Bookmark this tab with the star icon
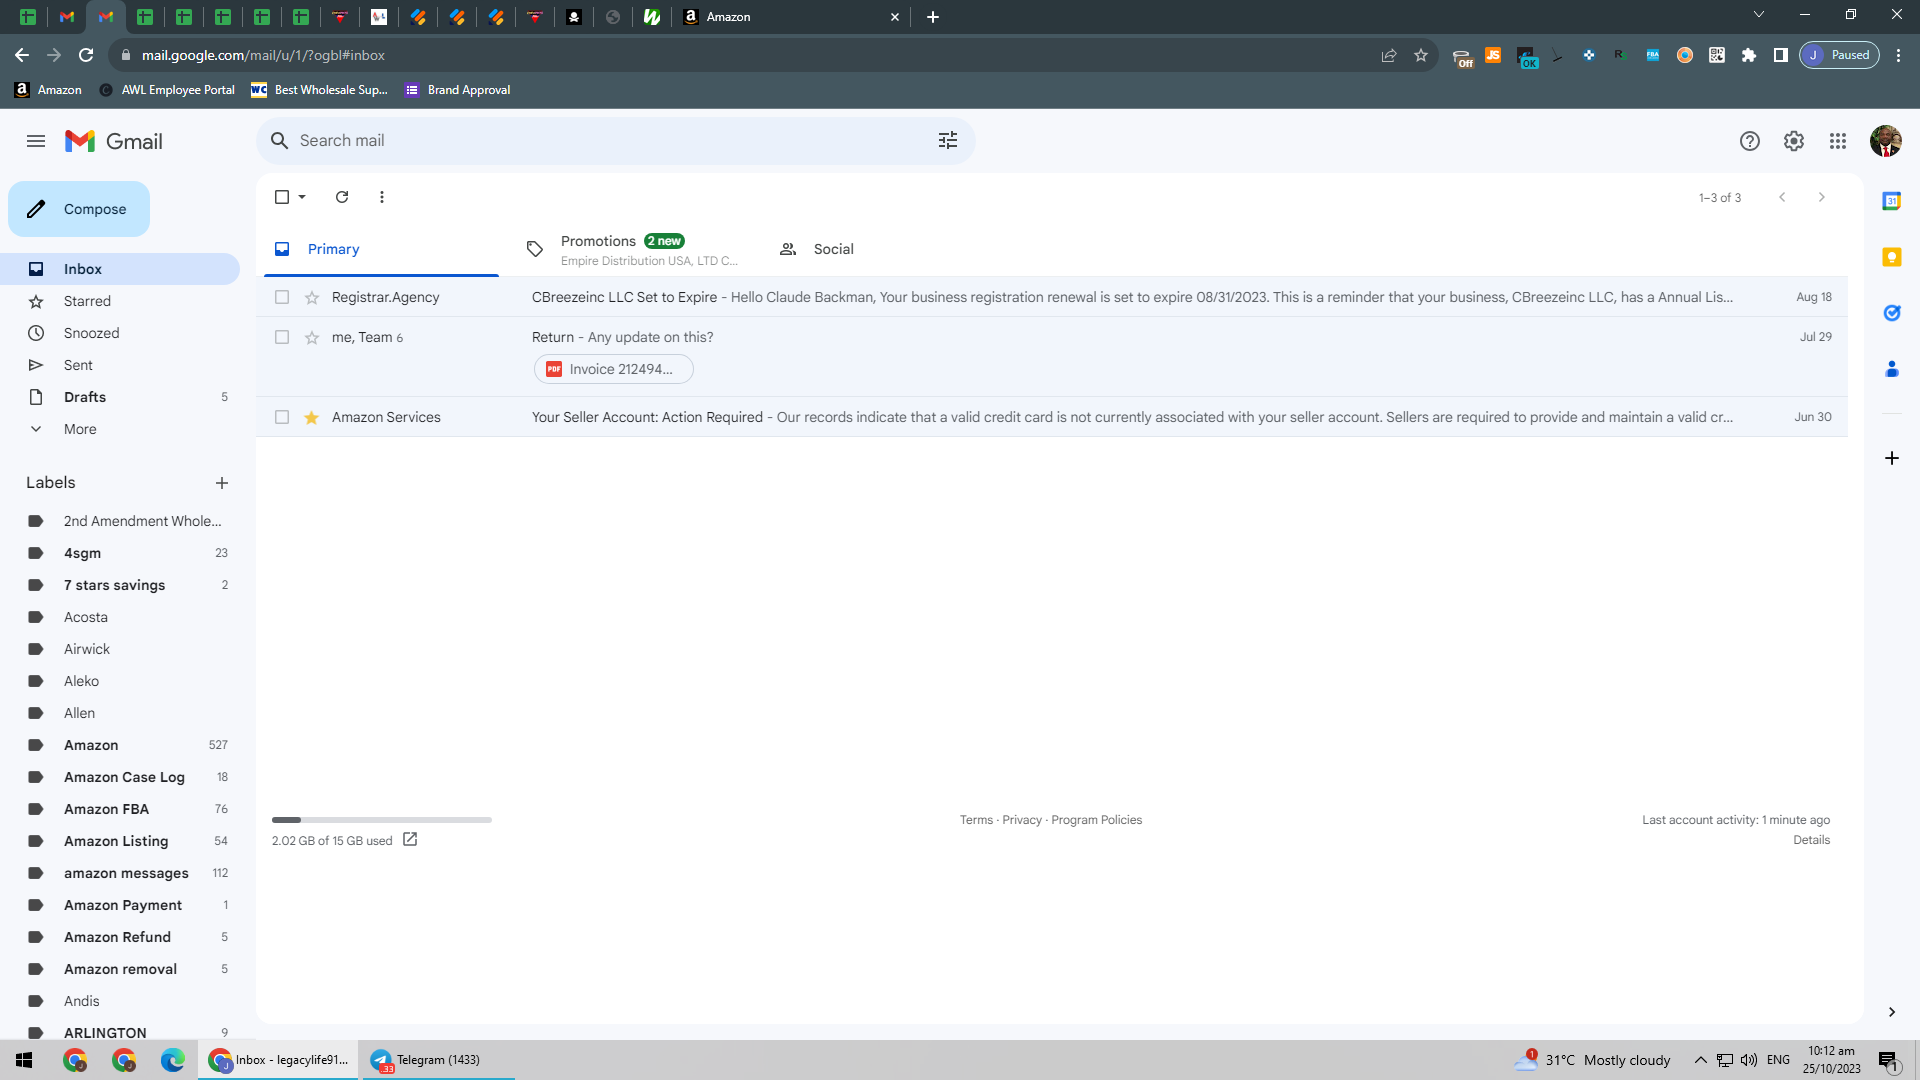This screenshot has width=1920, height=1080. [x=1421, y=55]
